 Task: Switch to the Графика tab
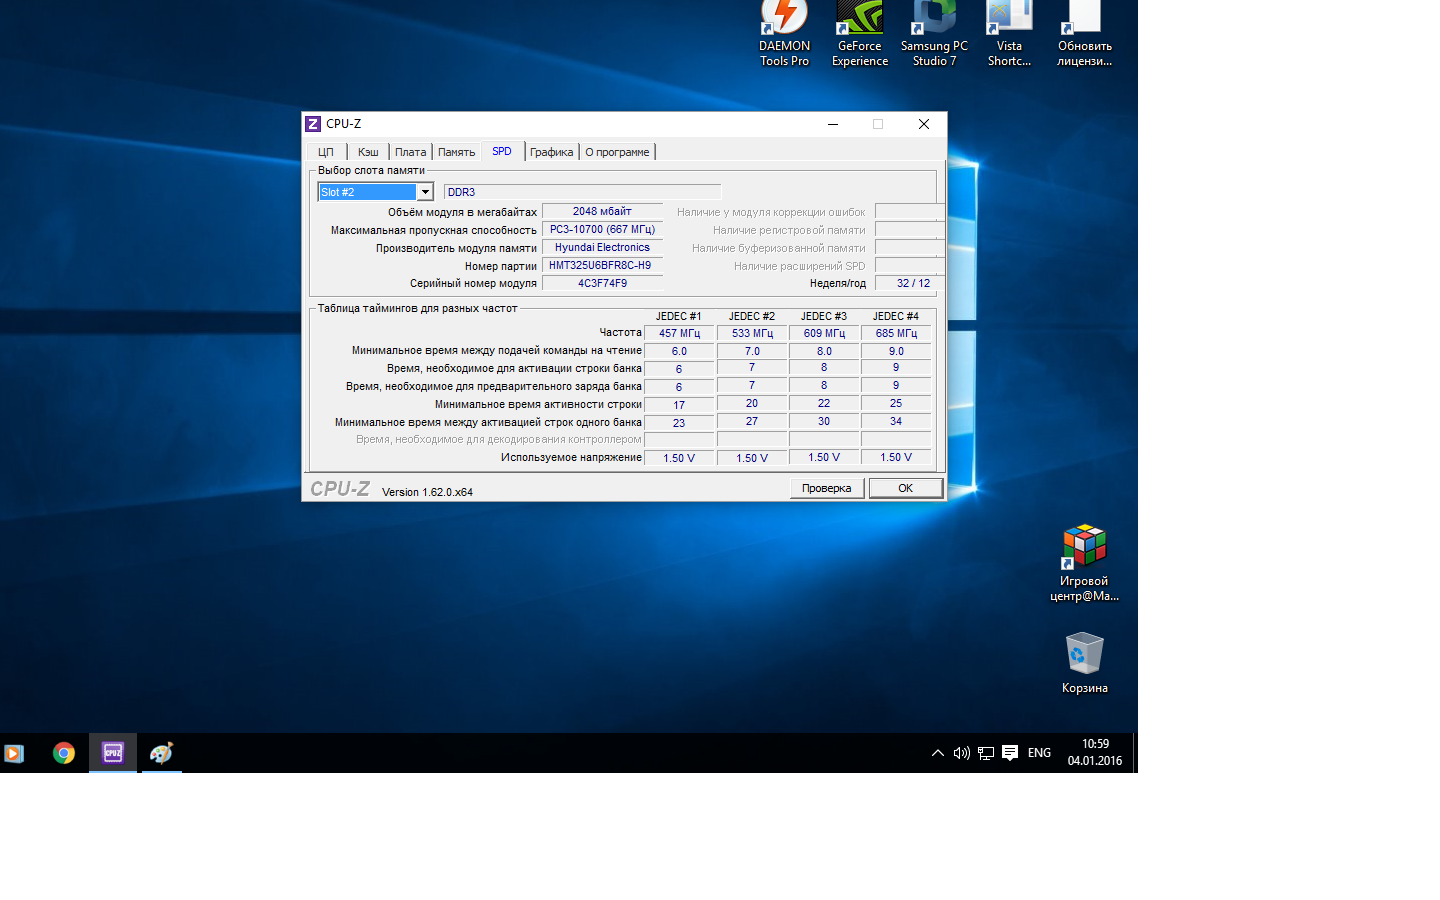[x=551, y=152]
